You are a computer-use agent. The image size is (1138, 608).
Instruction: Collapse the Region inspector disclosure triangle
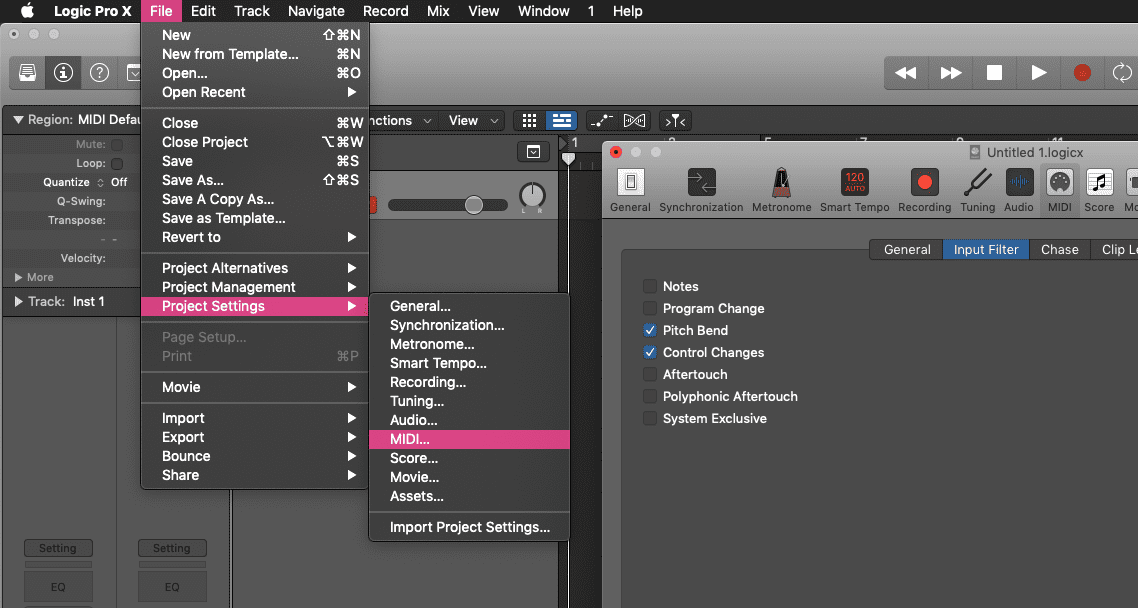pyautogui.click(x=18, y=120)
